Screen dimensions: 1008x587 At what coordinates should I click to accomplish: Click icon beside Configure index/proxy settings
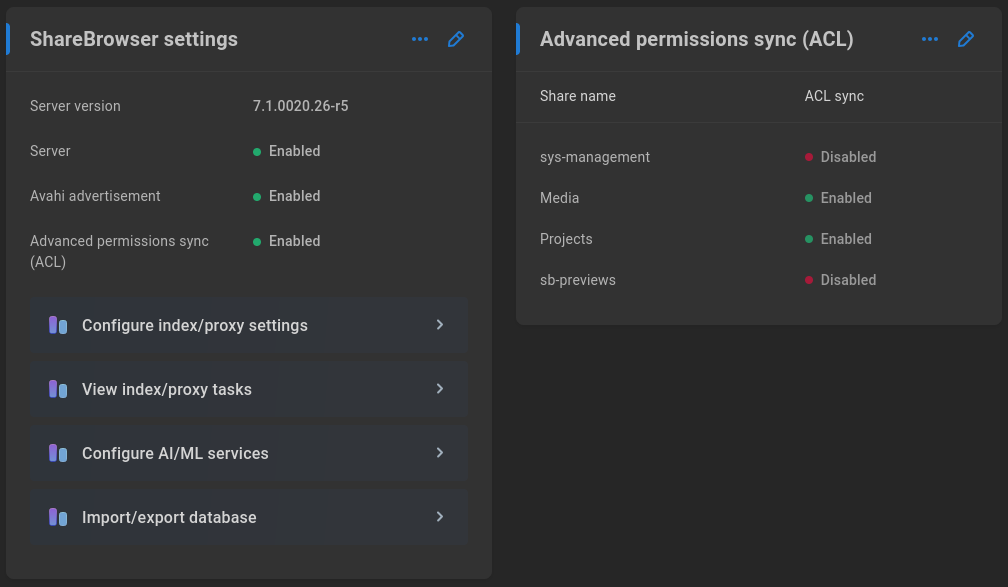(58, 325)
